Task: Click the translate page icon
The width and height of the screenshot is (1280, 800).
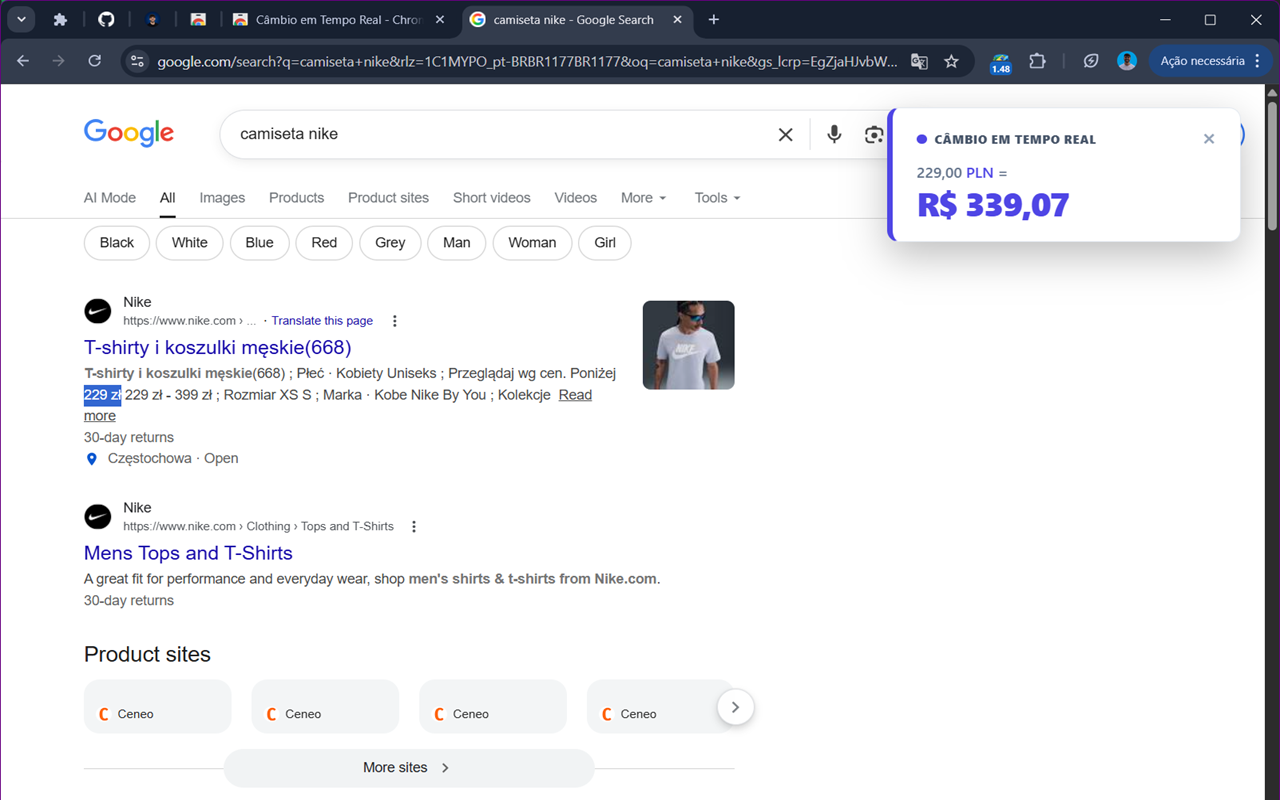Action: point(919,61)
